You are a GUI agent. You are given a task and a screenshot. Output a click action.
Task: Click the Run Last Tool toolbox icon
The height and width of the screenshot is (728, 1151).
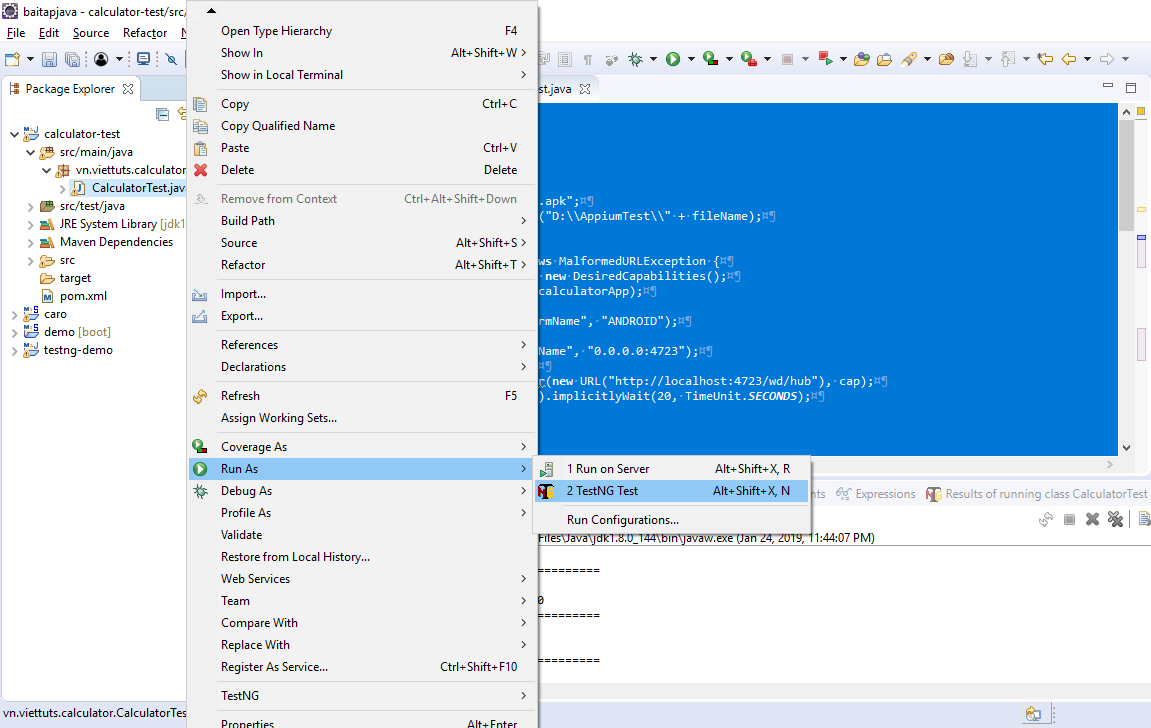pos(749,59)
